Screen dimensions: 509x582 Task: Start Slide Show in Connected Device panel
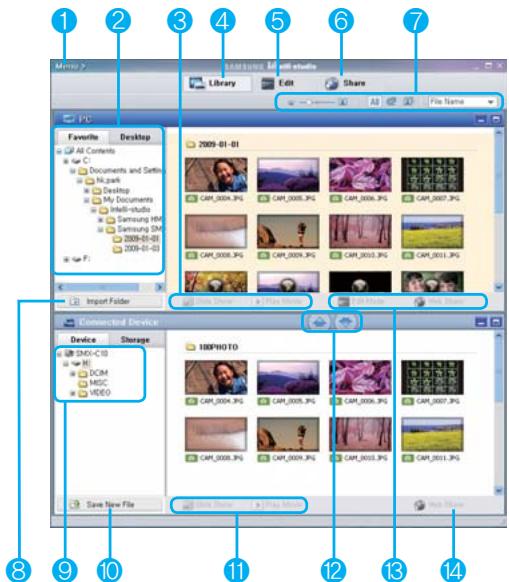208,504
